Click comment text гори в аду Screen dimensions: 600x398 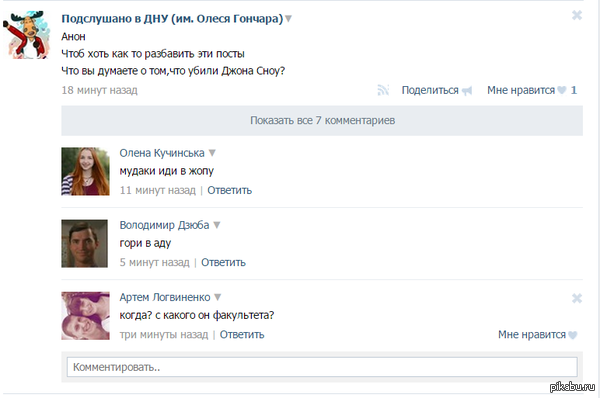[x=145, y=243]
